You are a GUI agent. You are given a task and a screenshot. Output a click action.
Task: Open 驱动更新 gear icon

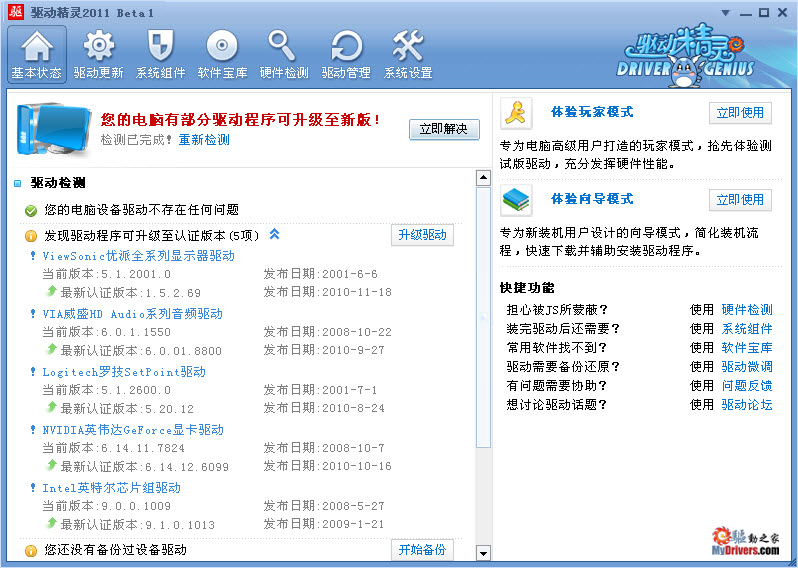[x=98, y=54]
